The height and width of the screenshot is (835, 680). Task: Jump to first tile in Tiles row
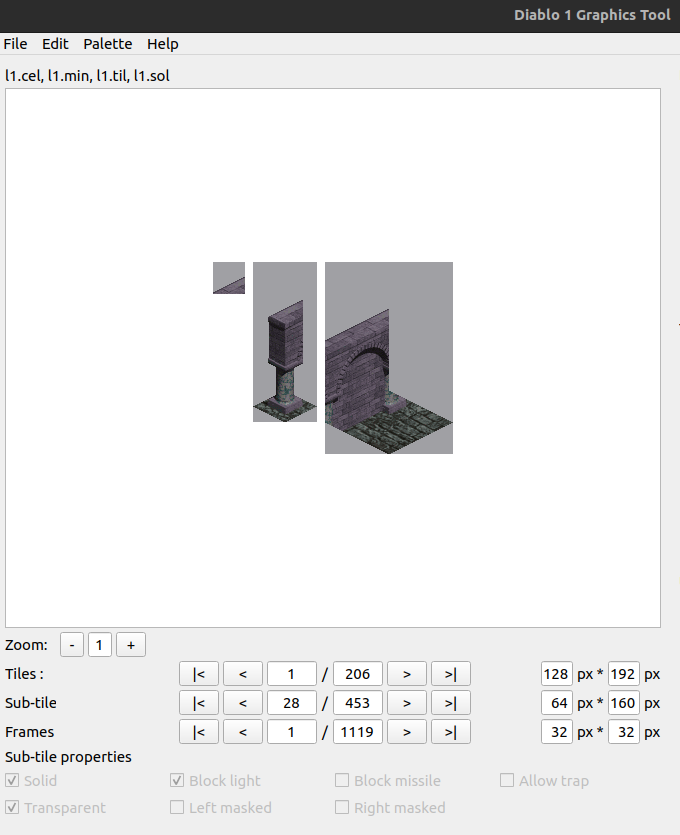click(199, 674)
